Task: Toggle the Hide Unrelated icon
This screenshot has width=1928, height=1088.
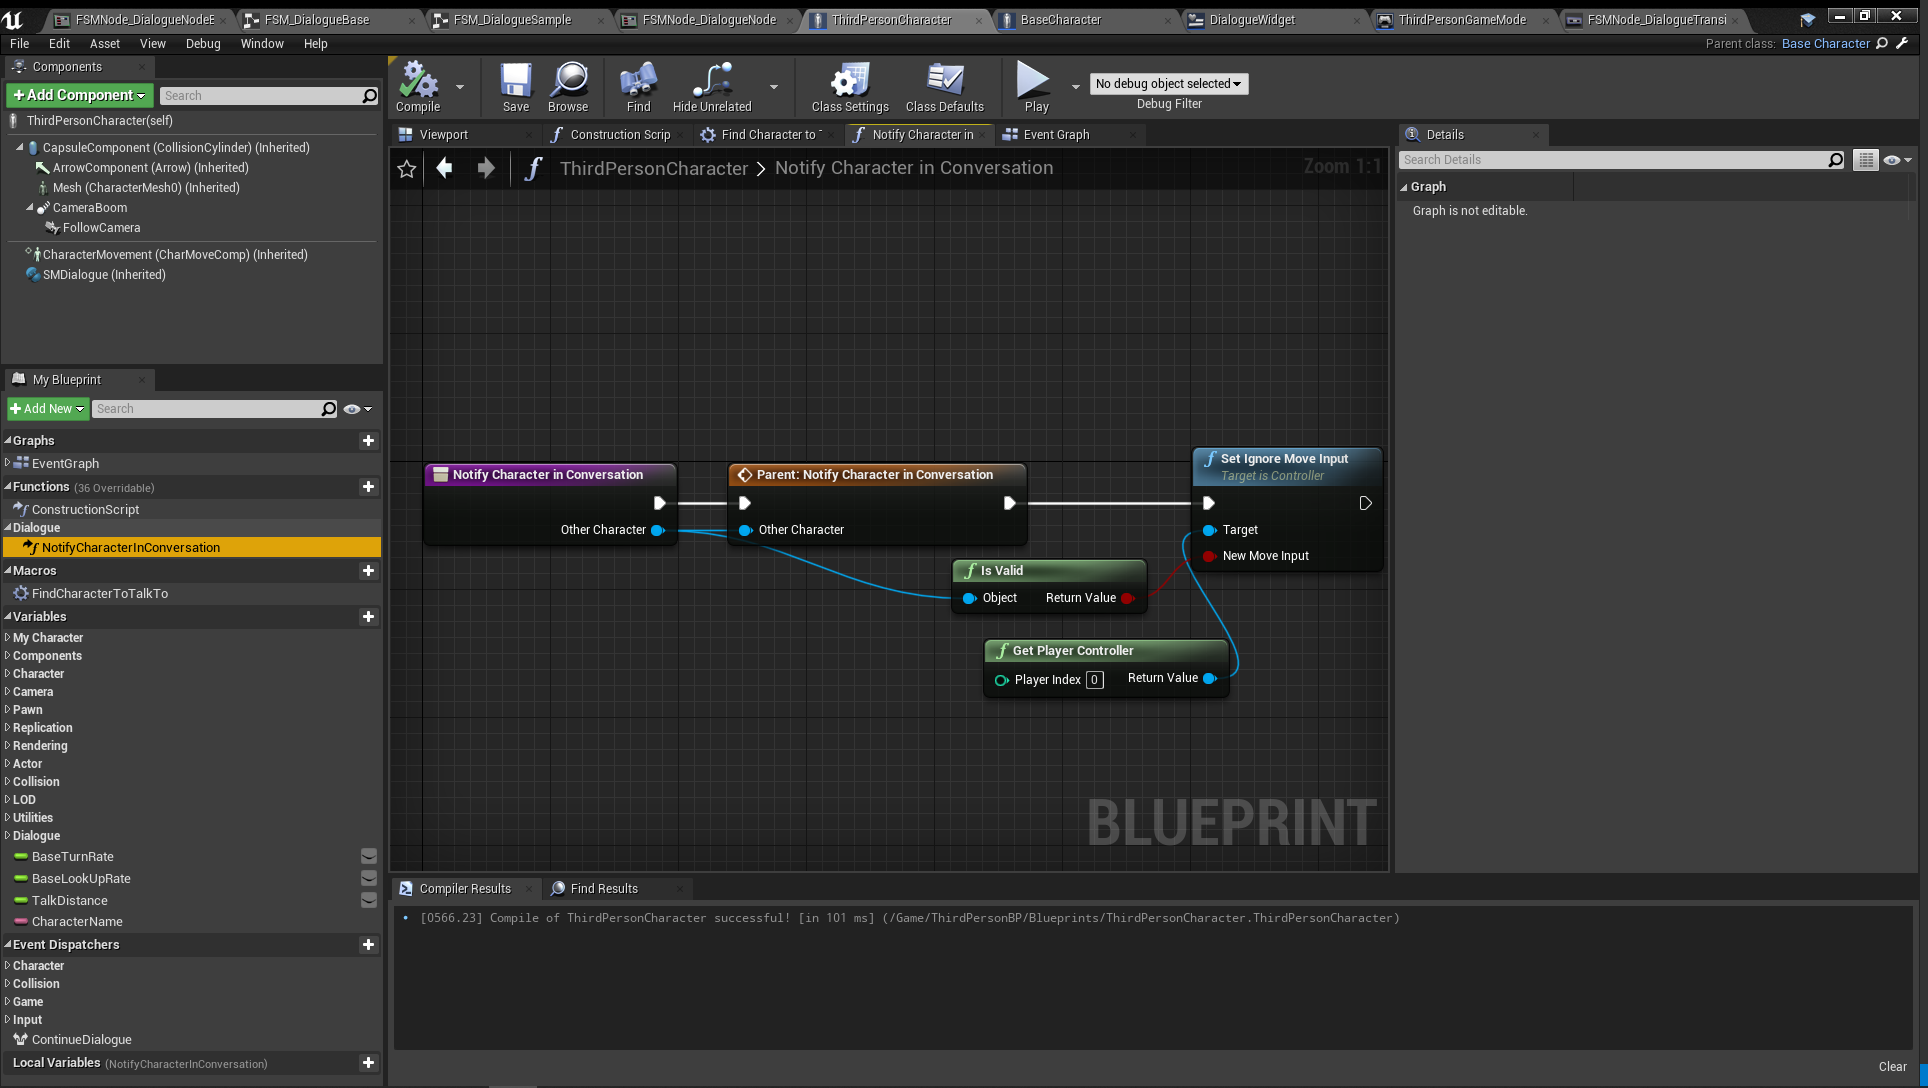Action: 712,81
